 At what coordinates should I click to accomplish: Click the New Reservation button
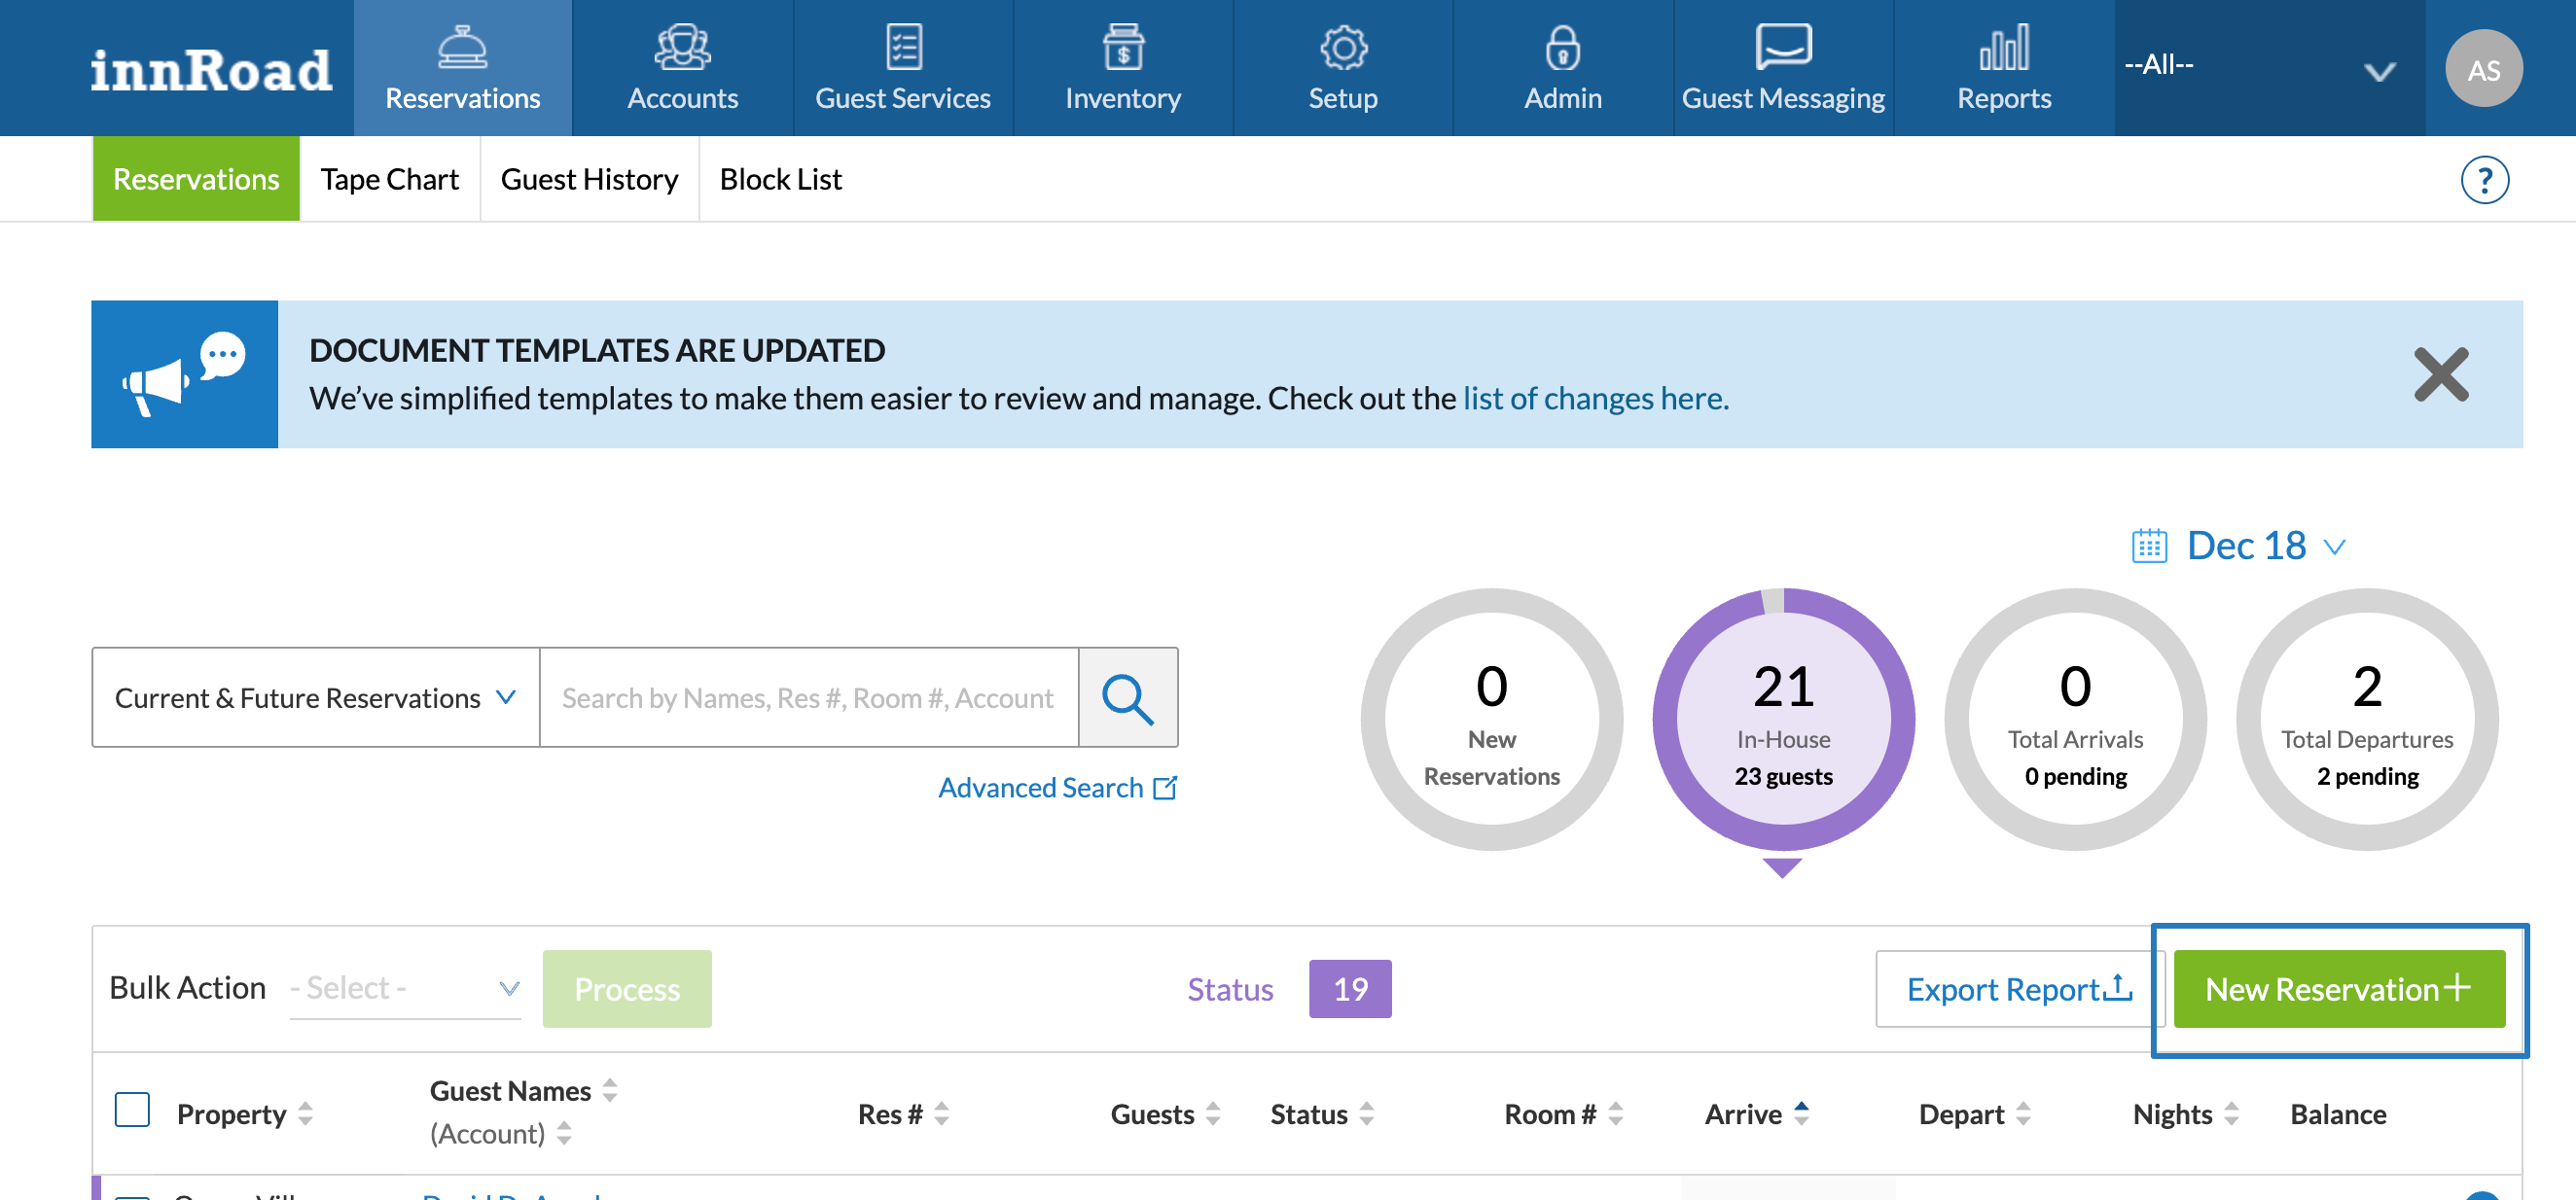point(2338,988)
